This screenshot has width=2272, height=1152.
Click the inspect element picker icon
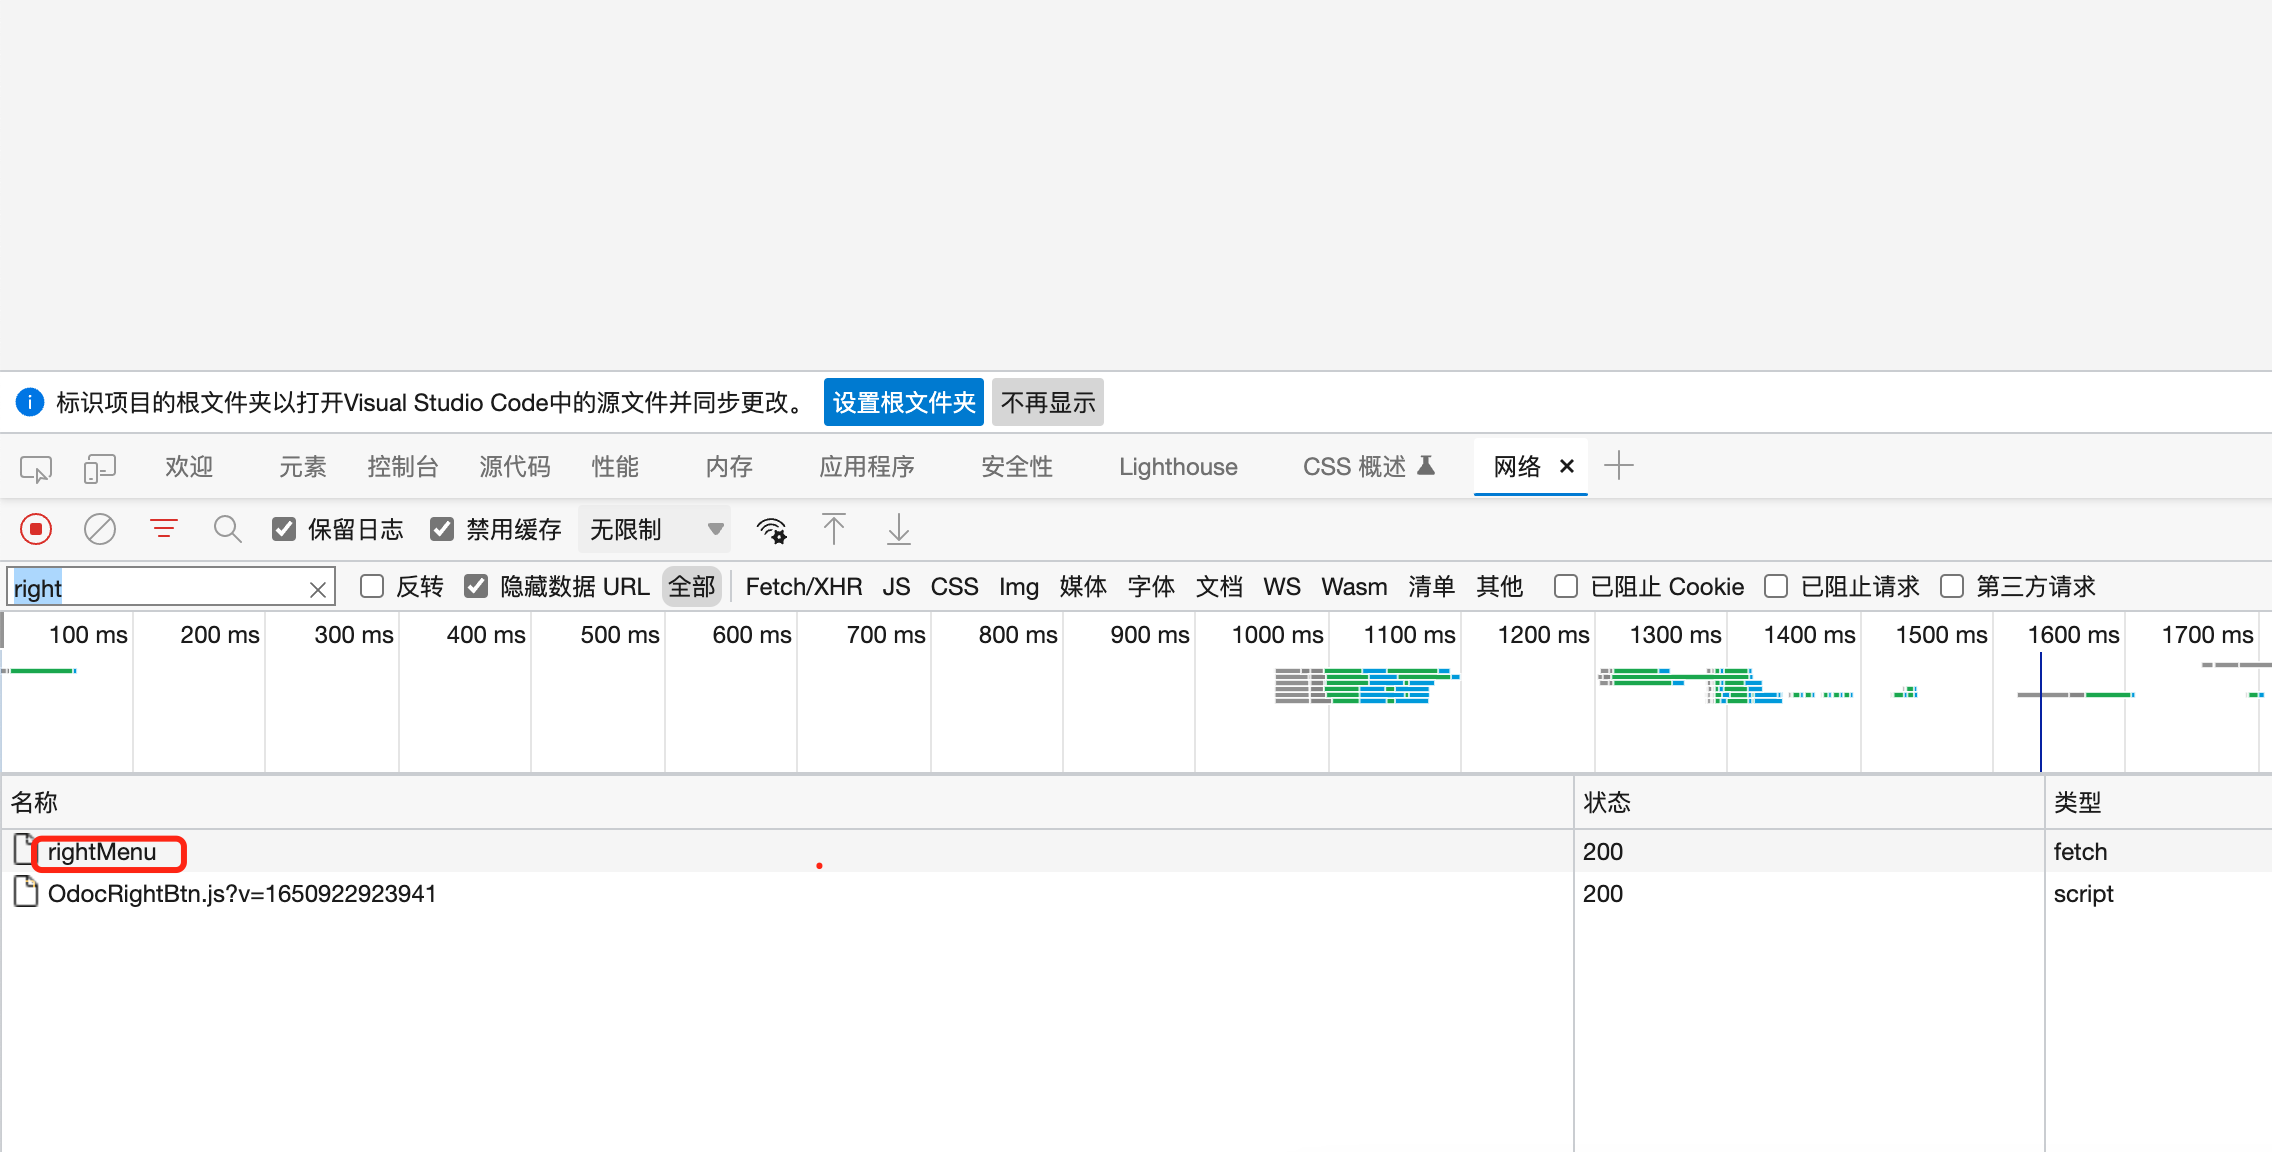pos(36,467)
